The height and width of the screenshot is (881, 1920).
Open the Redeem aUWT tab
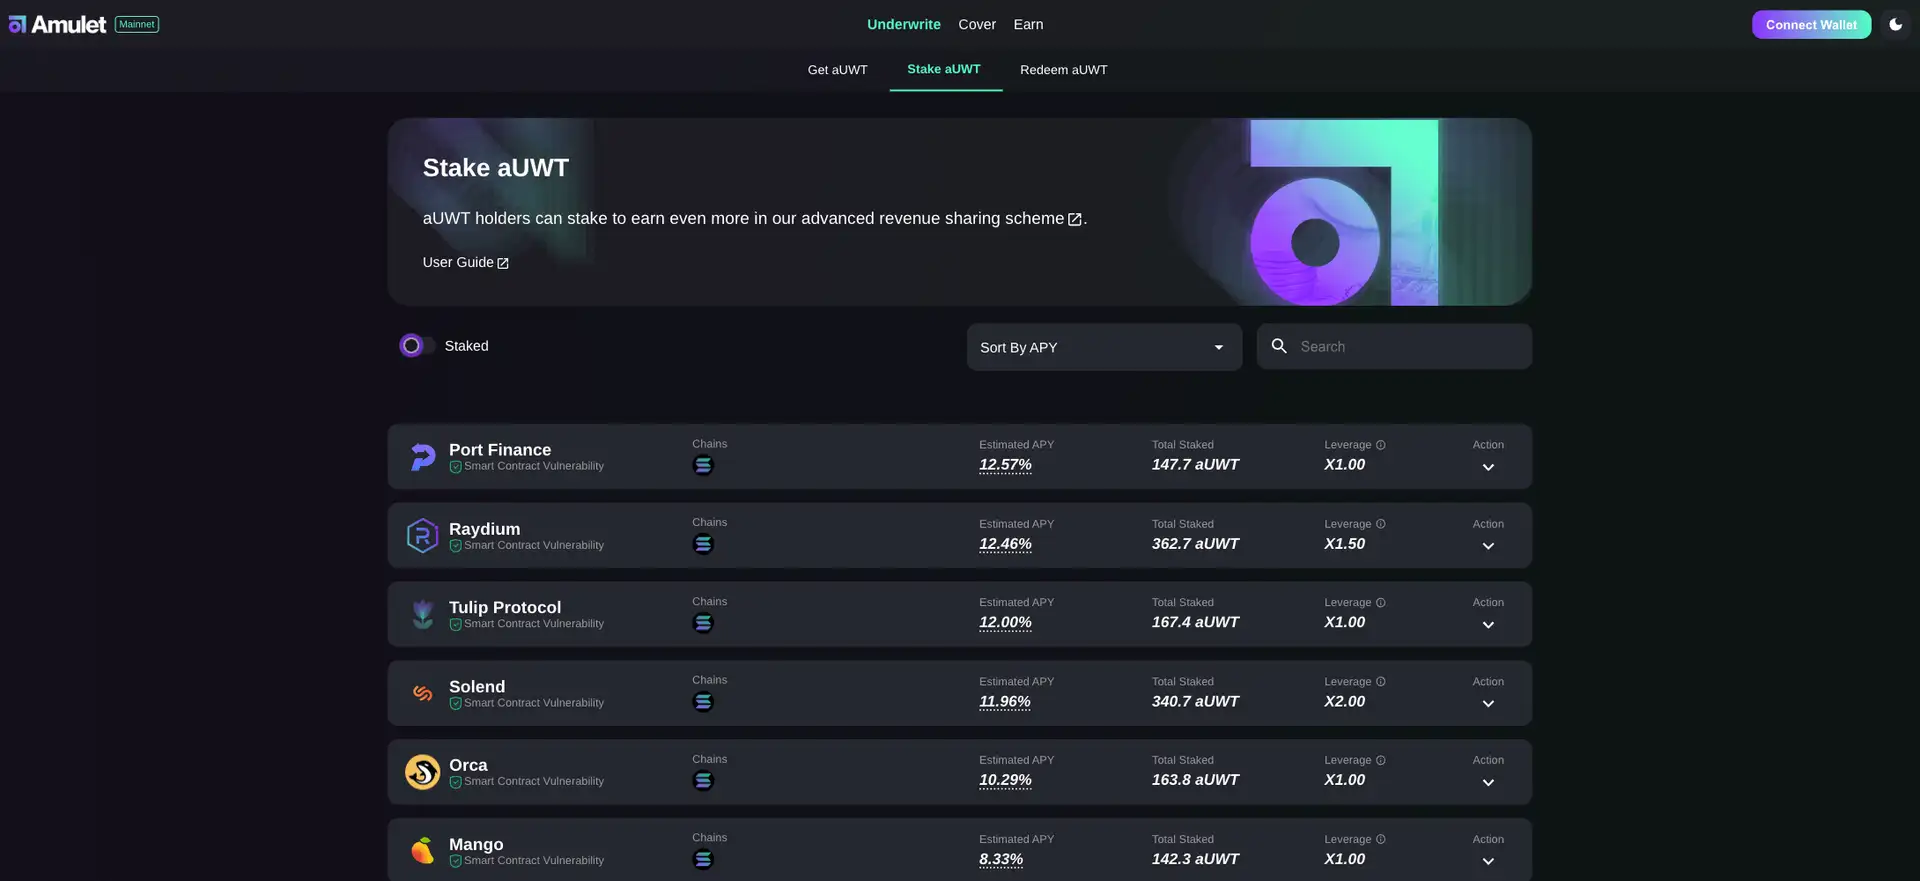[1063, 70]
